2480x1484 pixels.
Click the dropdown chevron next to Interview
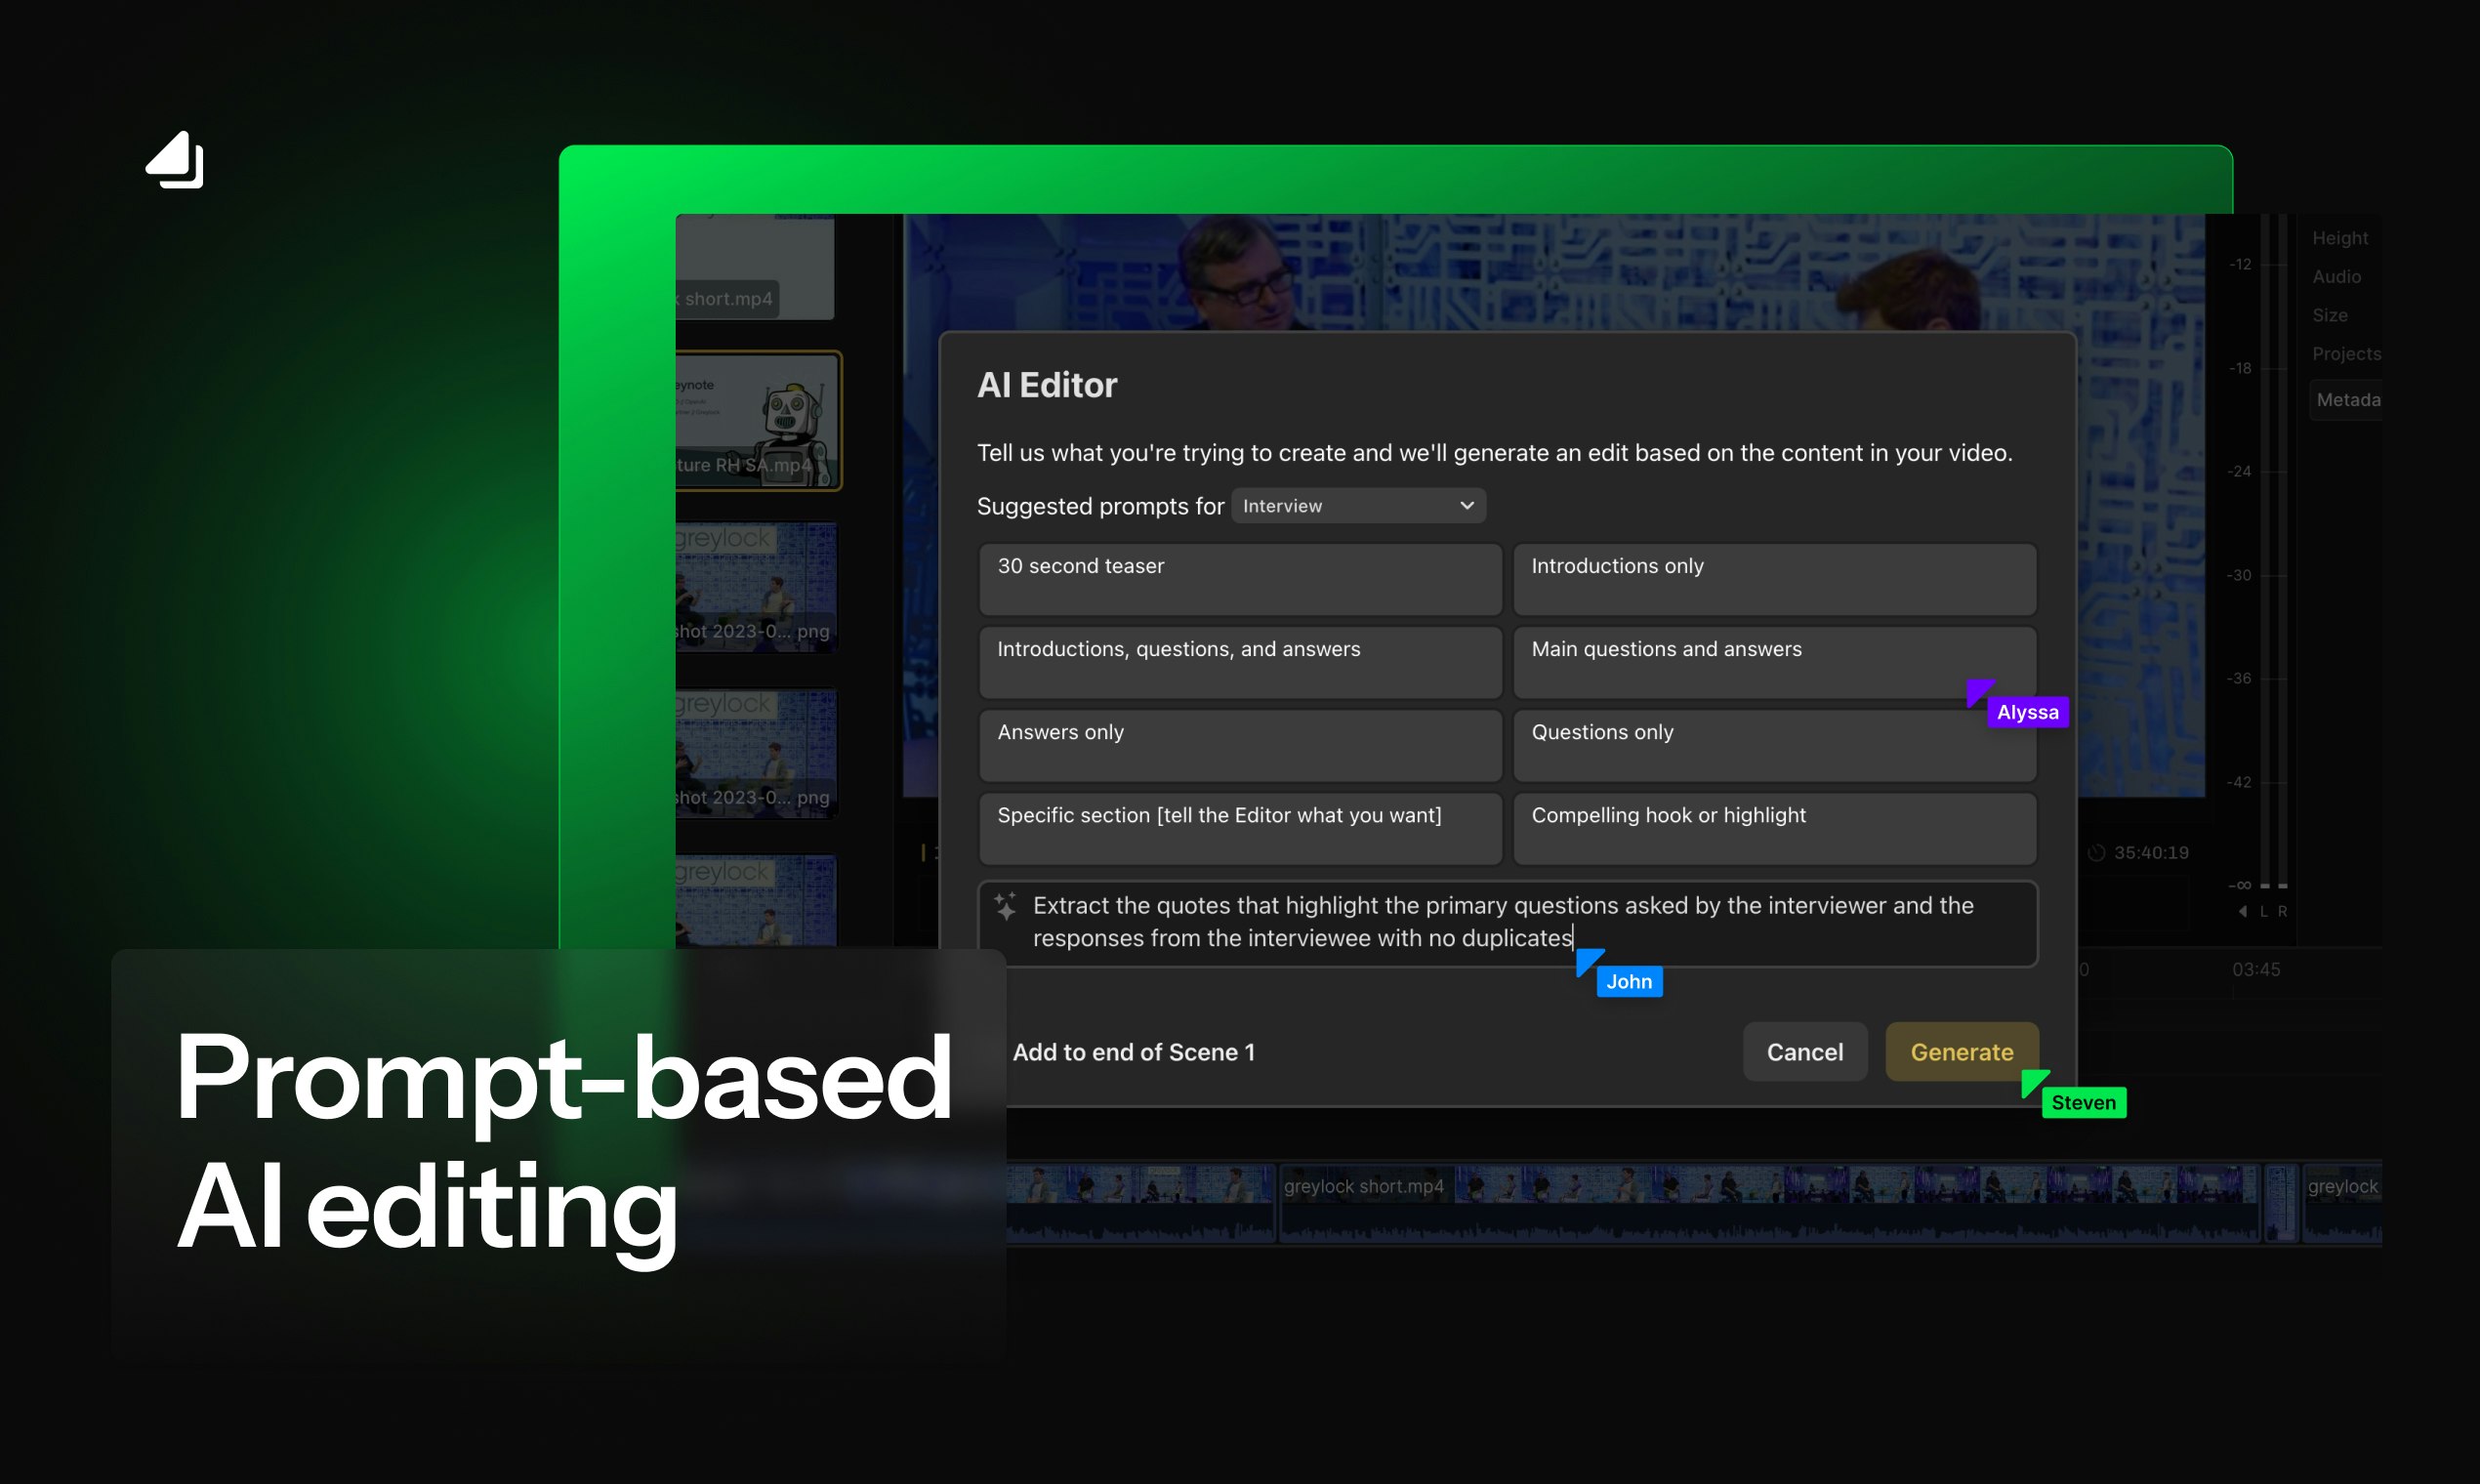point(1466,506)
